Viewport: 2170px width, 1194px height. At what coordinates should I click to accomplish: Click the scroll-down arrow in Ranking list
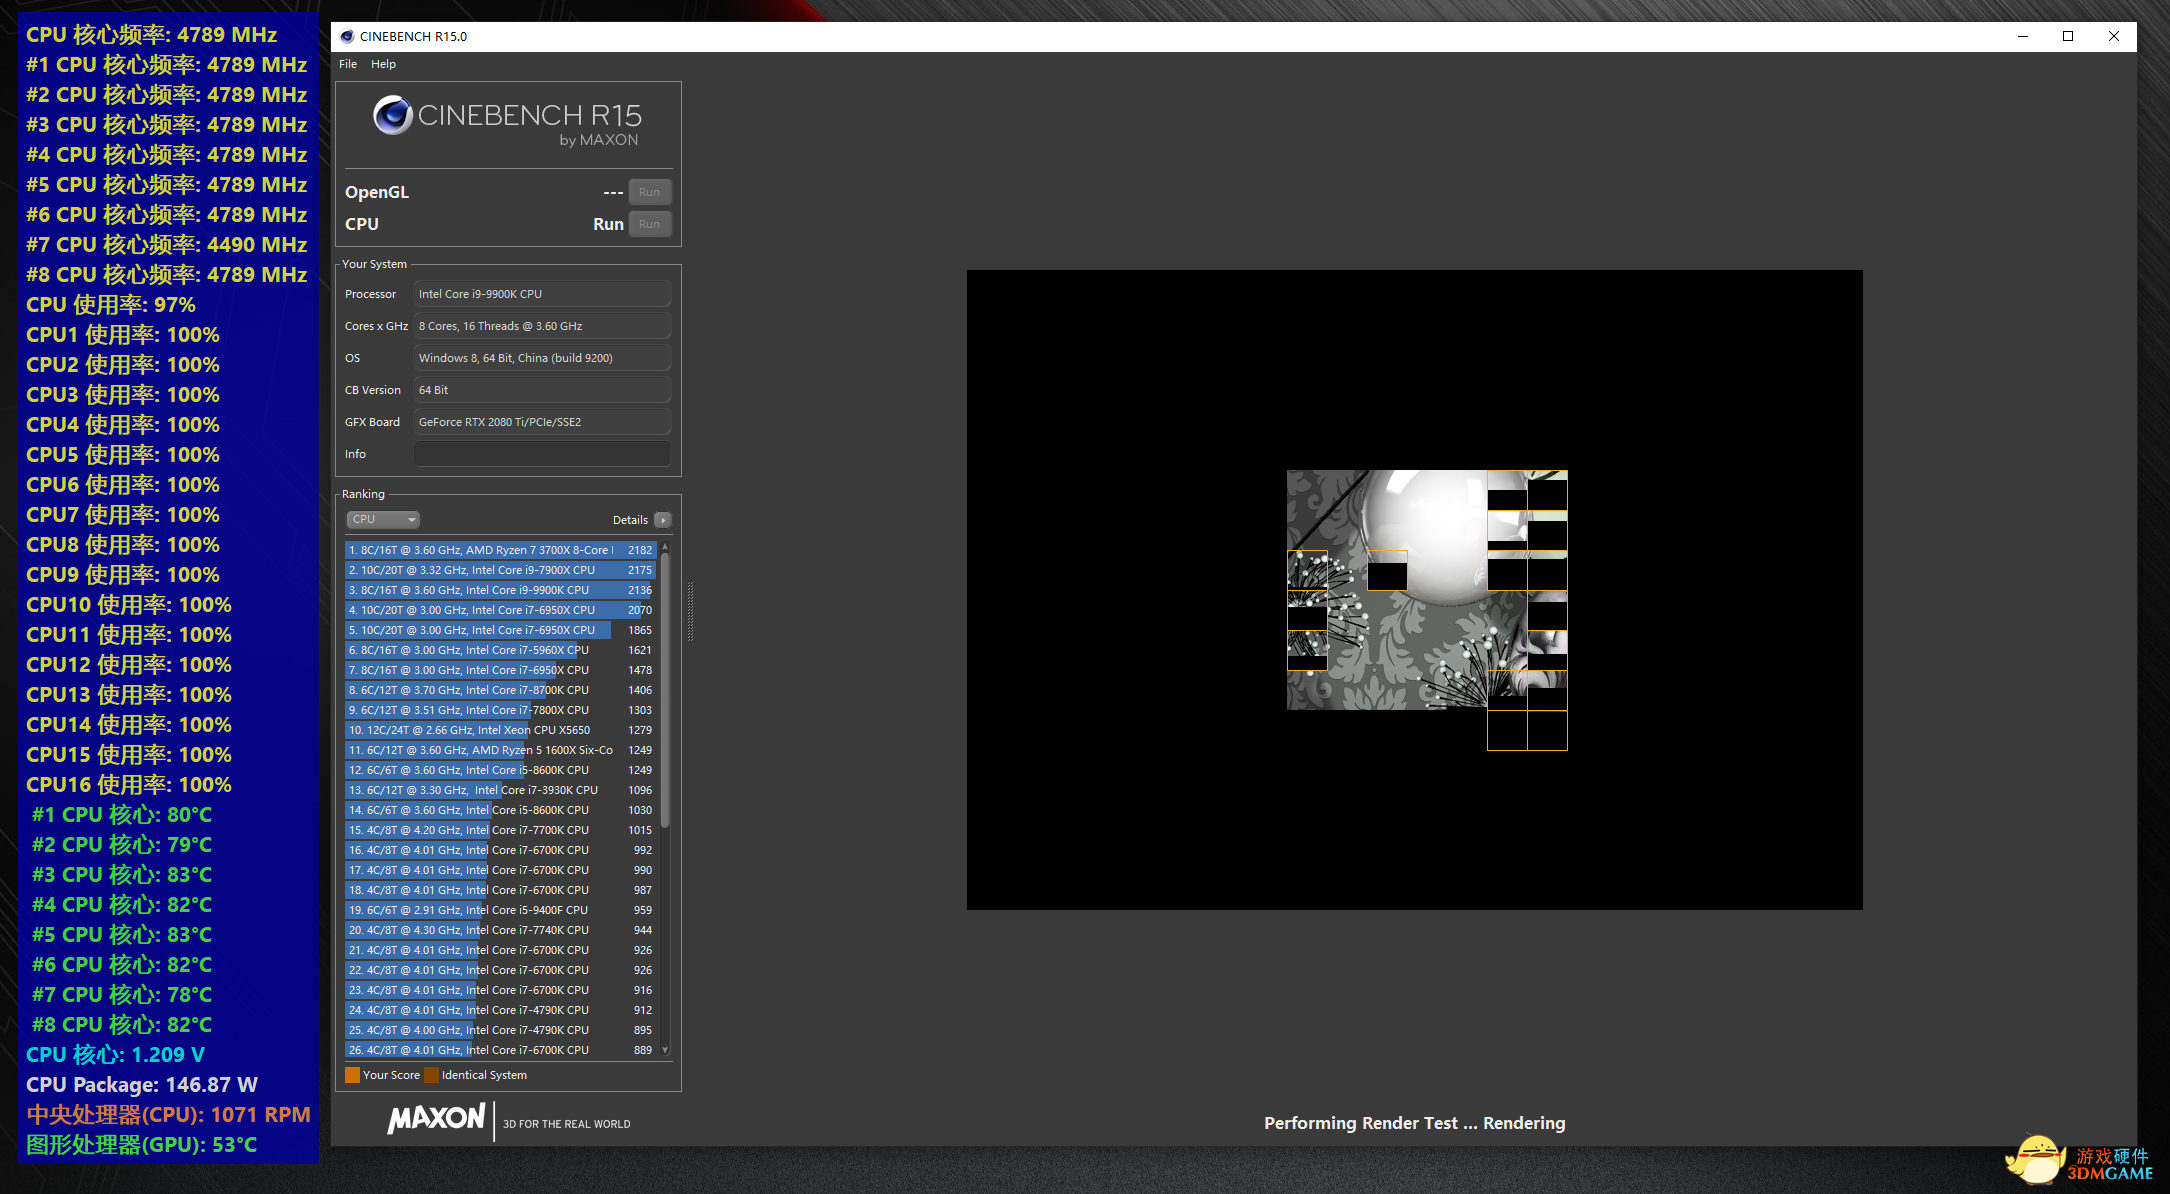(x=665, y=1050)
